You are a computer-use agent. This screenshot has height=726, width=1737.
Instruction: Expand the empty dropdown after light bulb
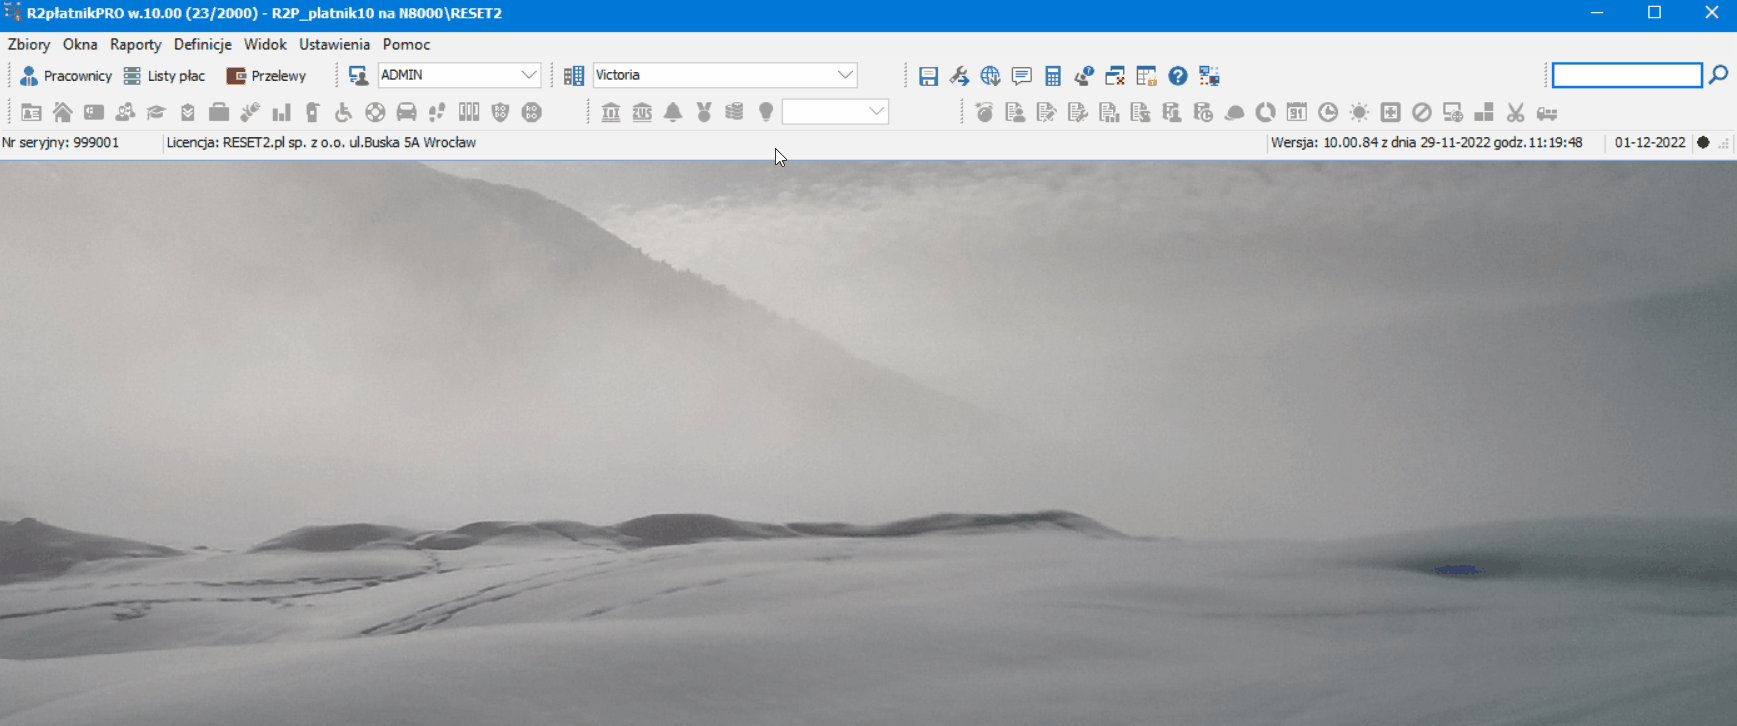[876, 111]
